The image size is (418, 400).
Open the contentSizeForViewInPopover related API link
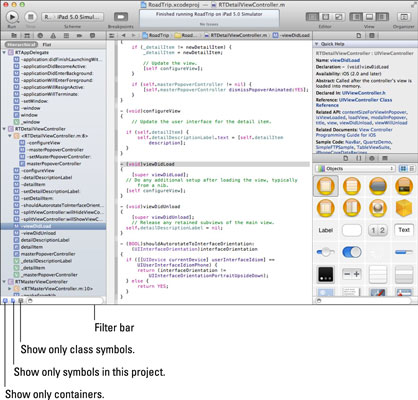click(374, 112)
